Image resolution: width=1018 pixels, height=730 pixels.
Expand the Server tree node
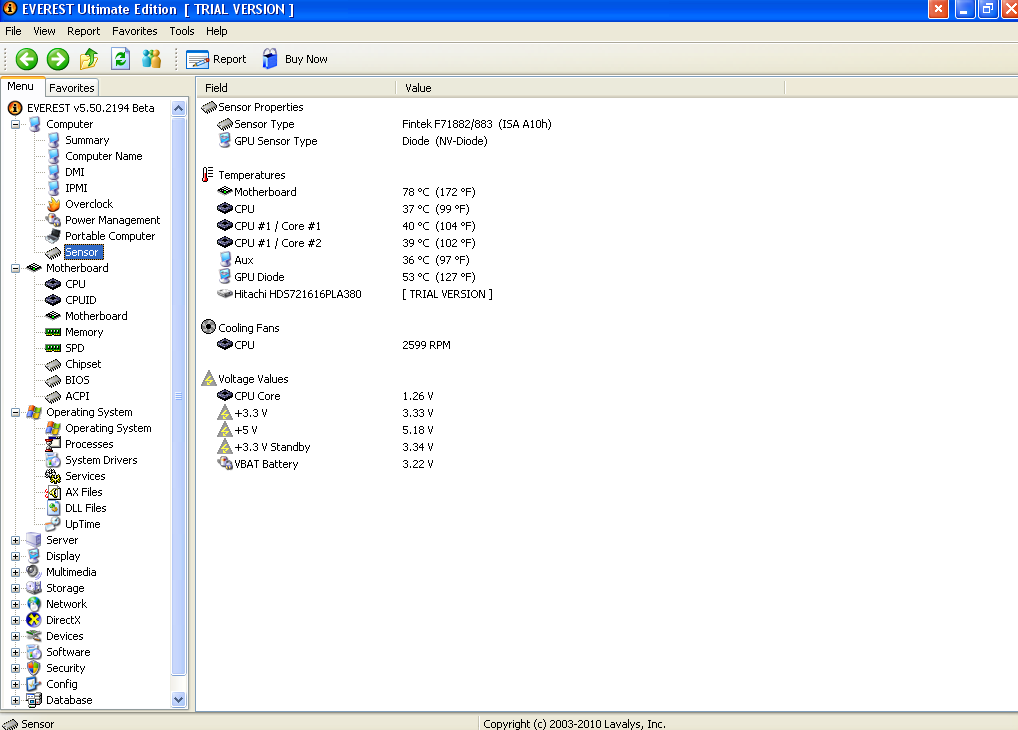pyautogui.click(x=16, y=540)
